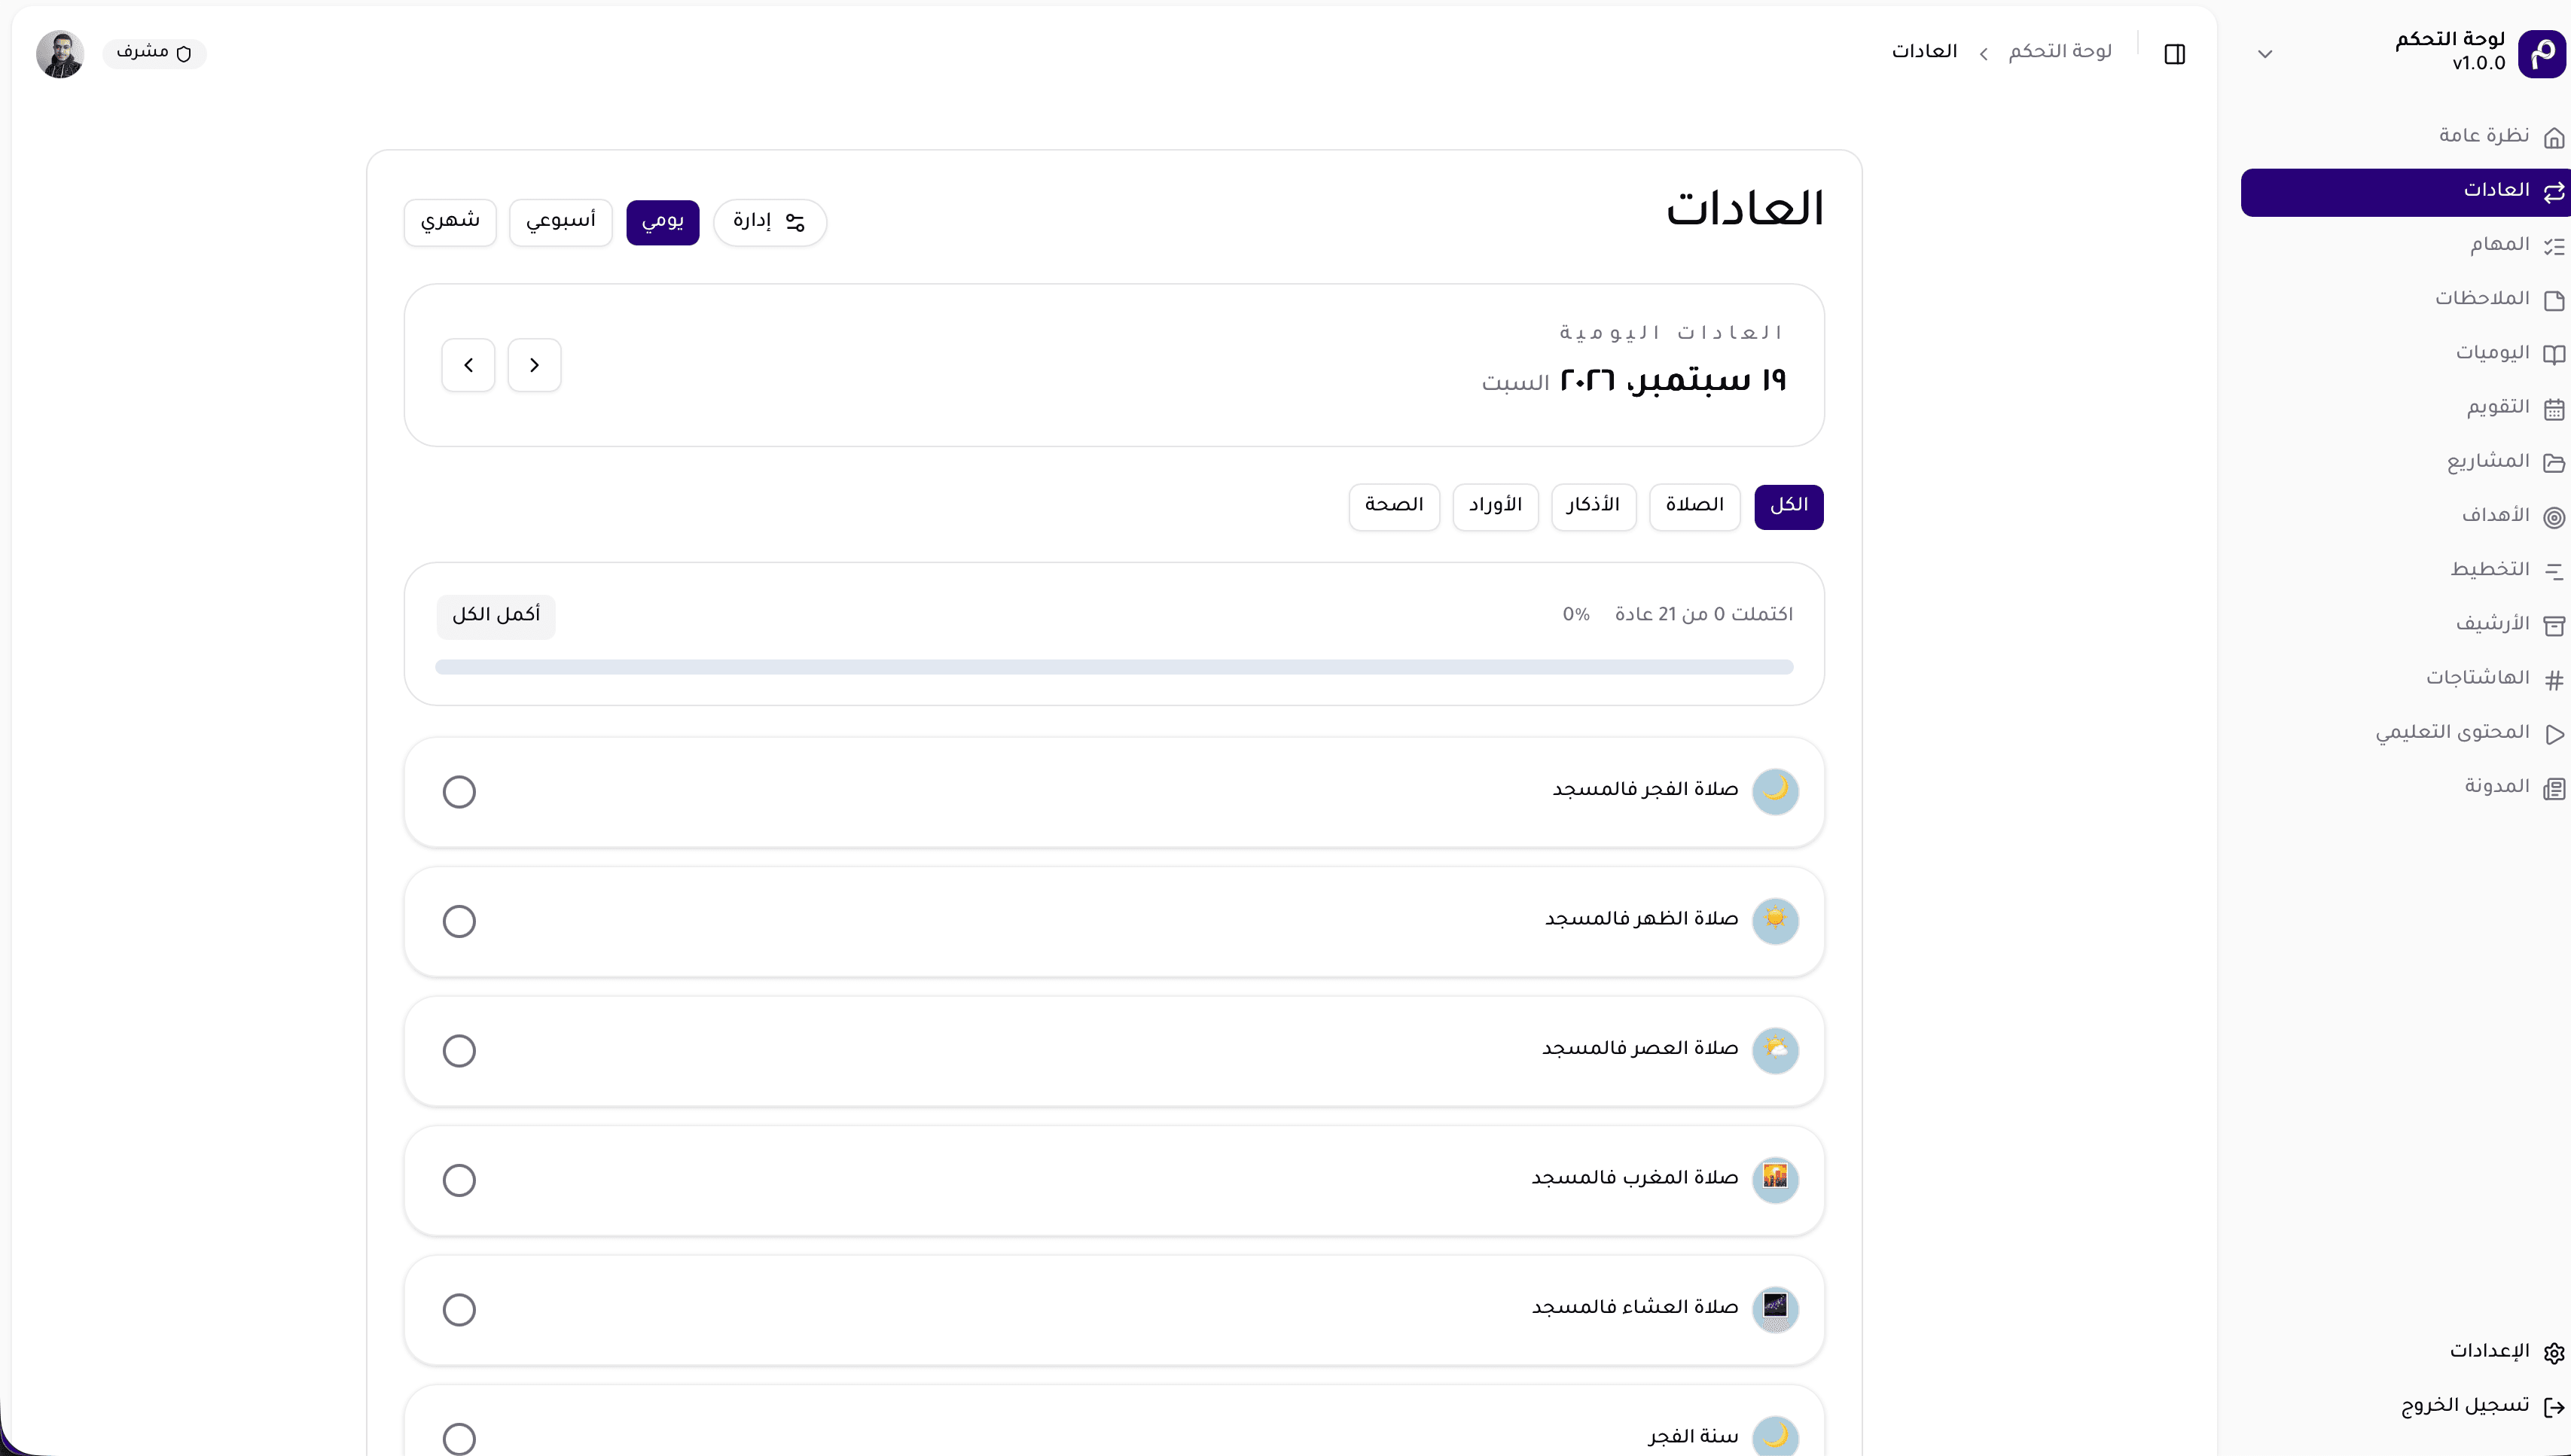2571x1456 pixels.
Task: Click the مشرف admin badge
Action: coord(154,54)
